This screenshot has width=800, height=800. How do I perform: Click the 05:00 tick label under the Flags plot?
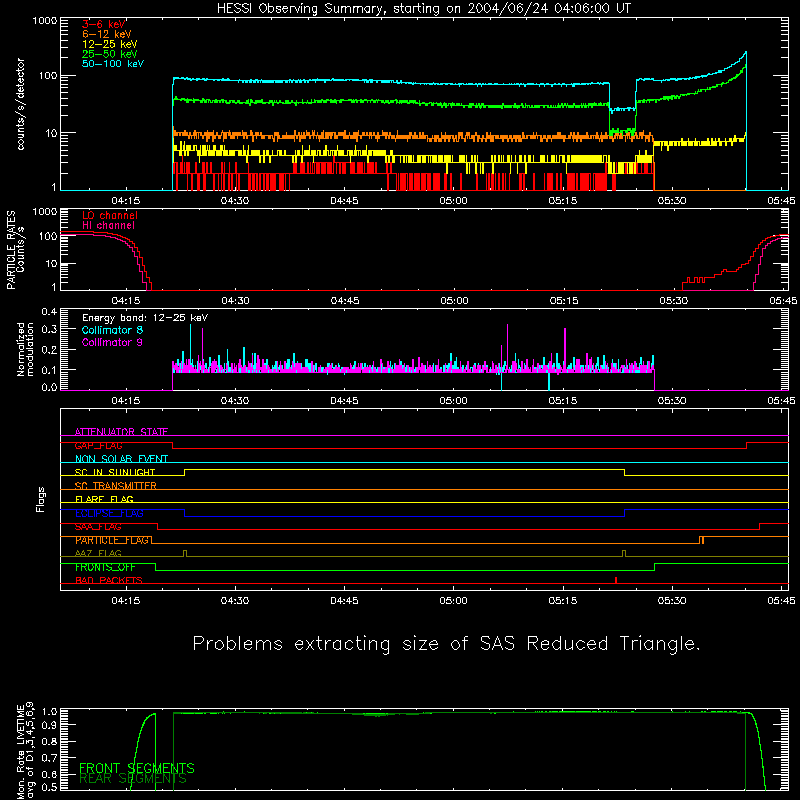453,601
